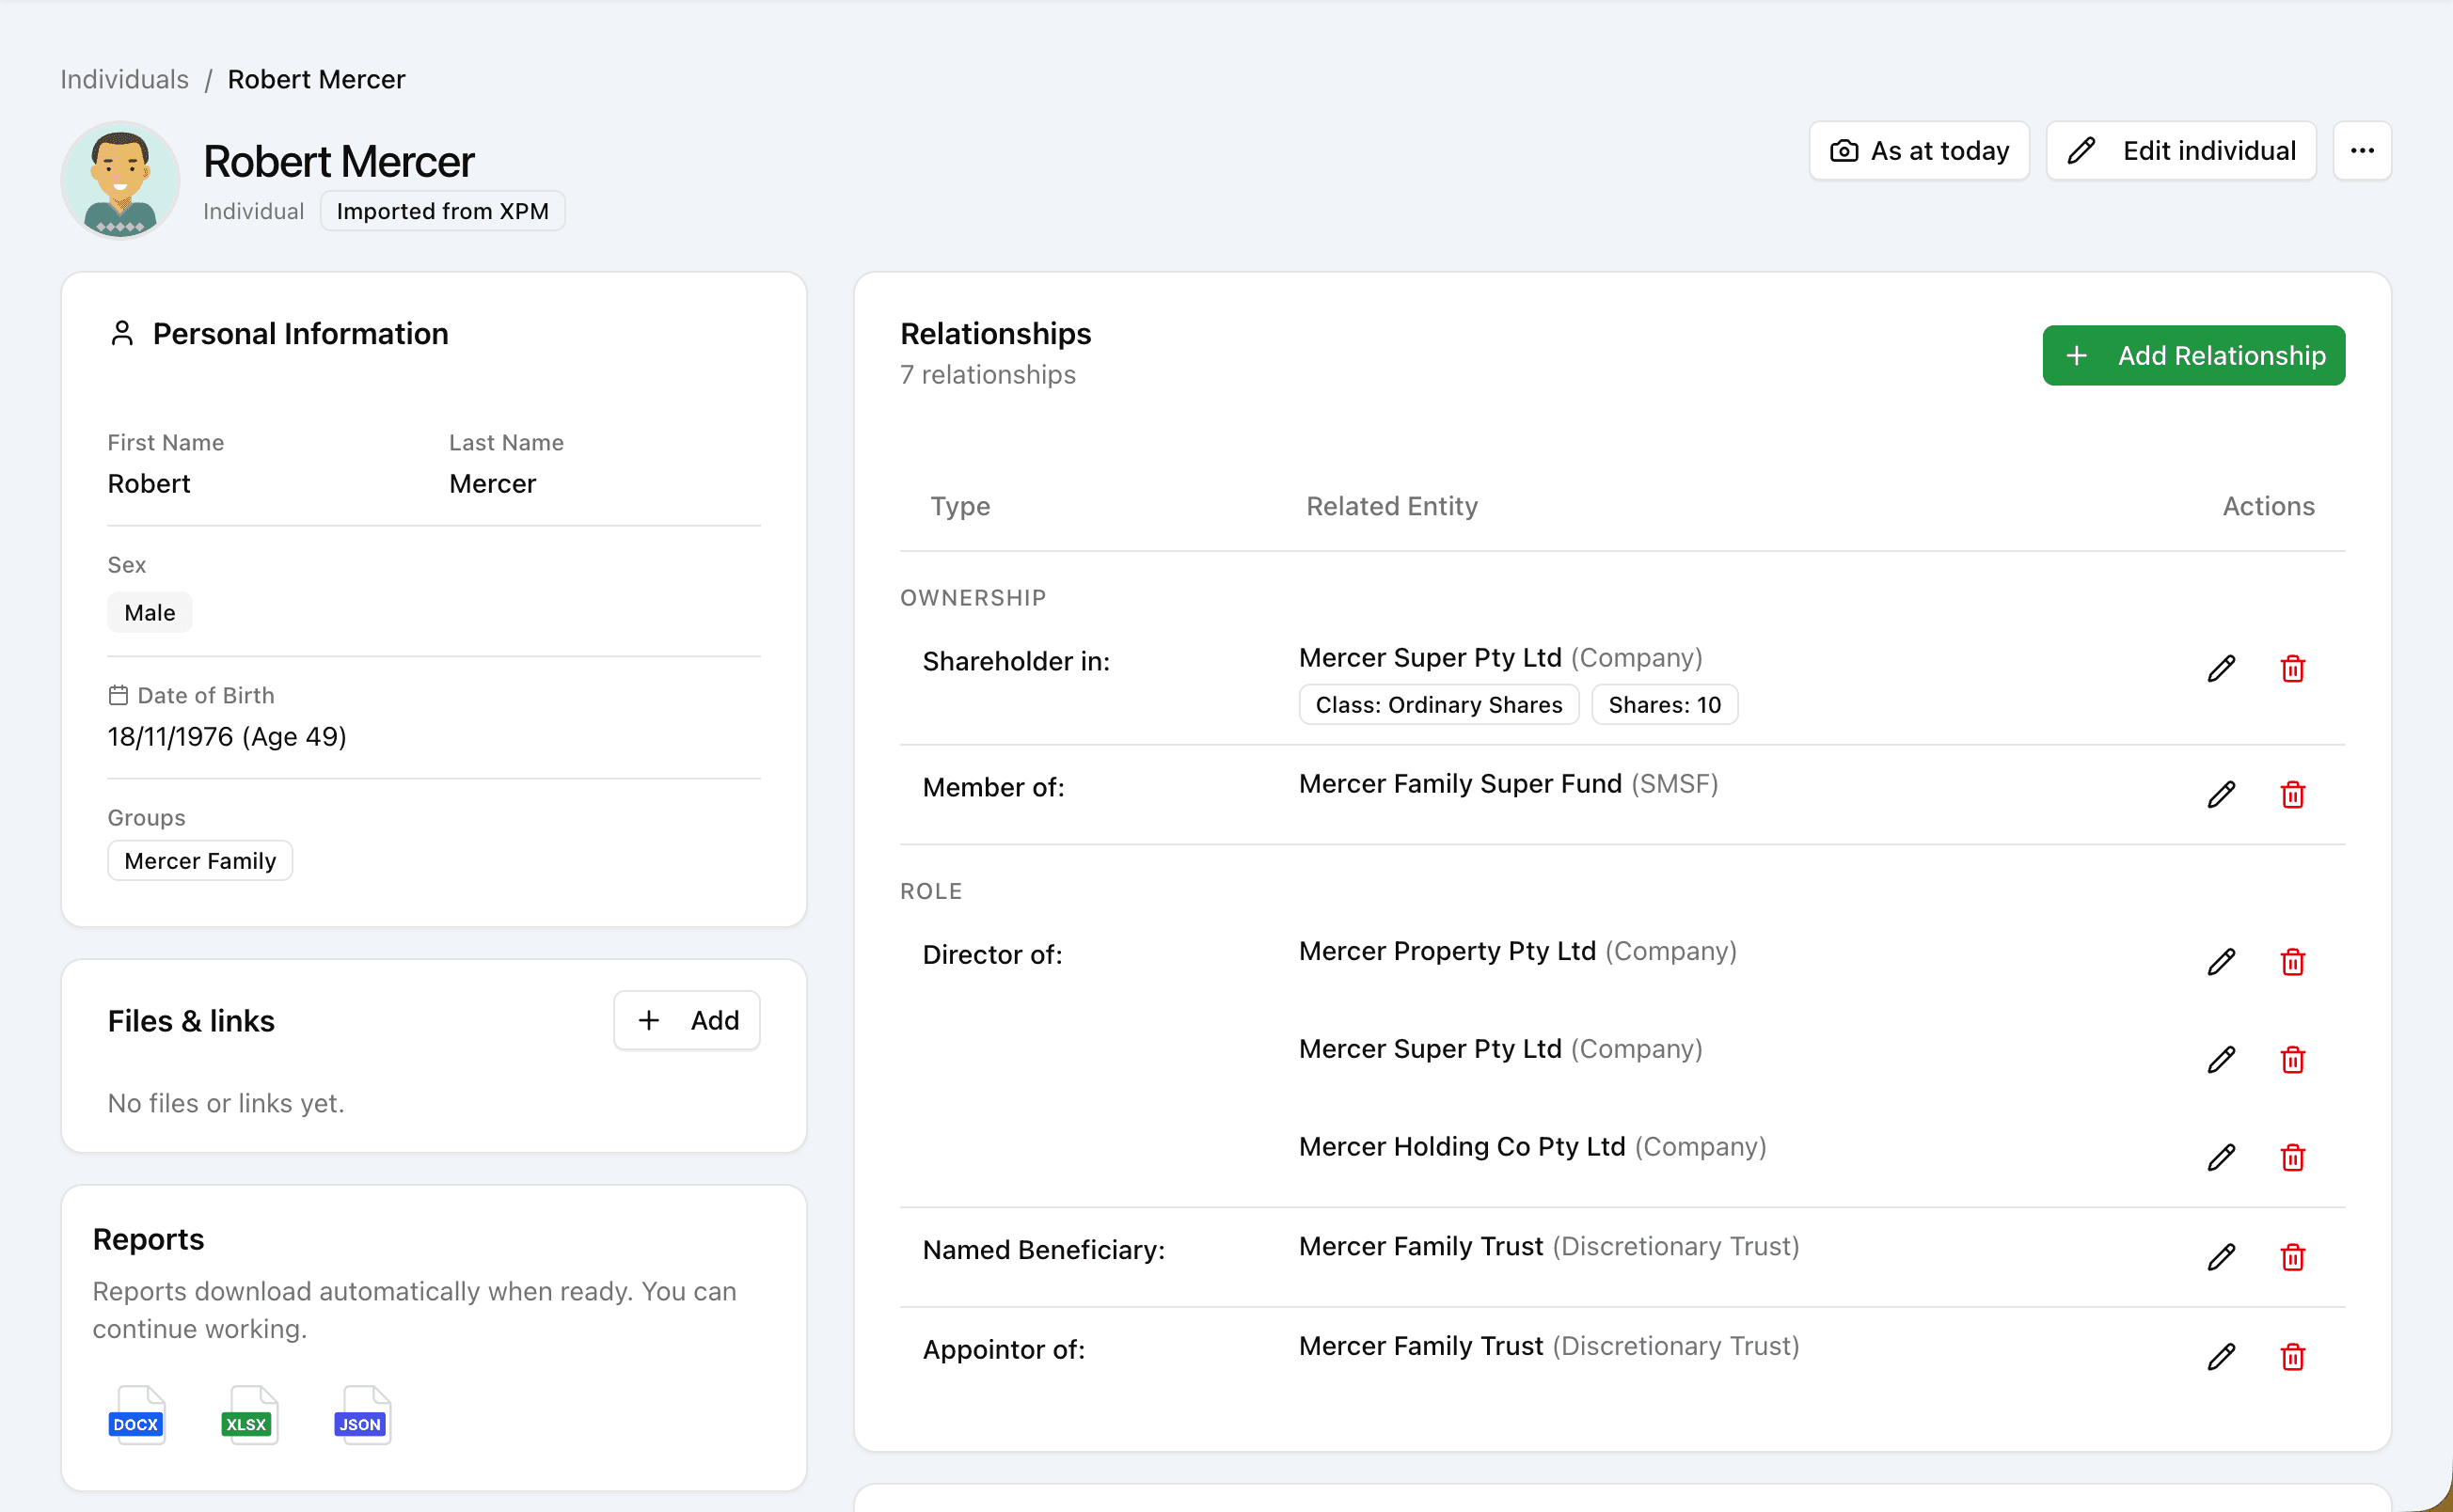Delete the Appointor of relationship
Screen dimensions: 2453x1512
coord(2292,1356)
